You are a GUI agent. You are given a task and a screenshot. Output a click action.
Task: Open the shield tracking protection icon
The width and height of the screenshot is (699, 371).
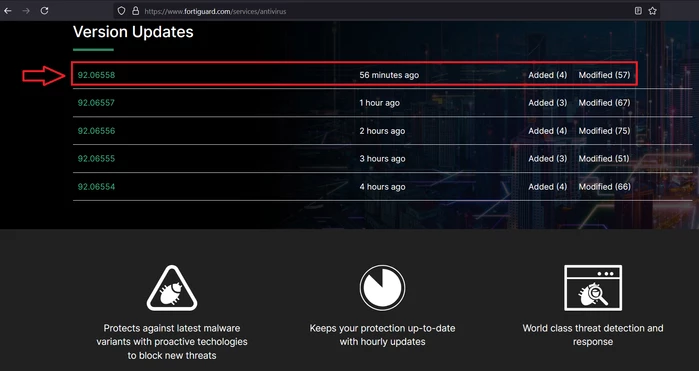121,11
